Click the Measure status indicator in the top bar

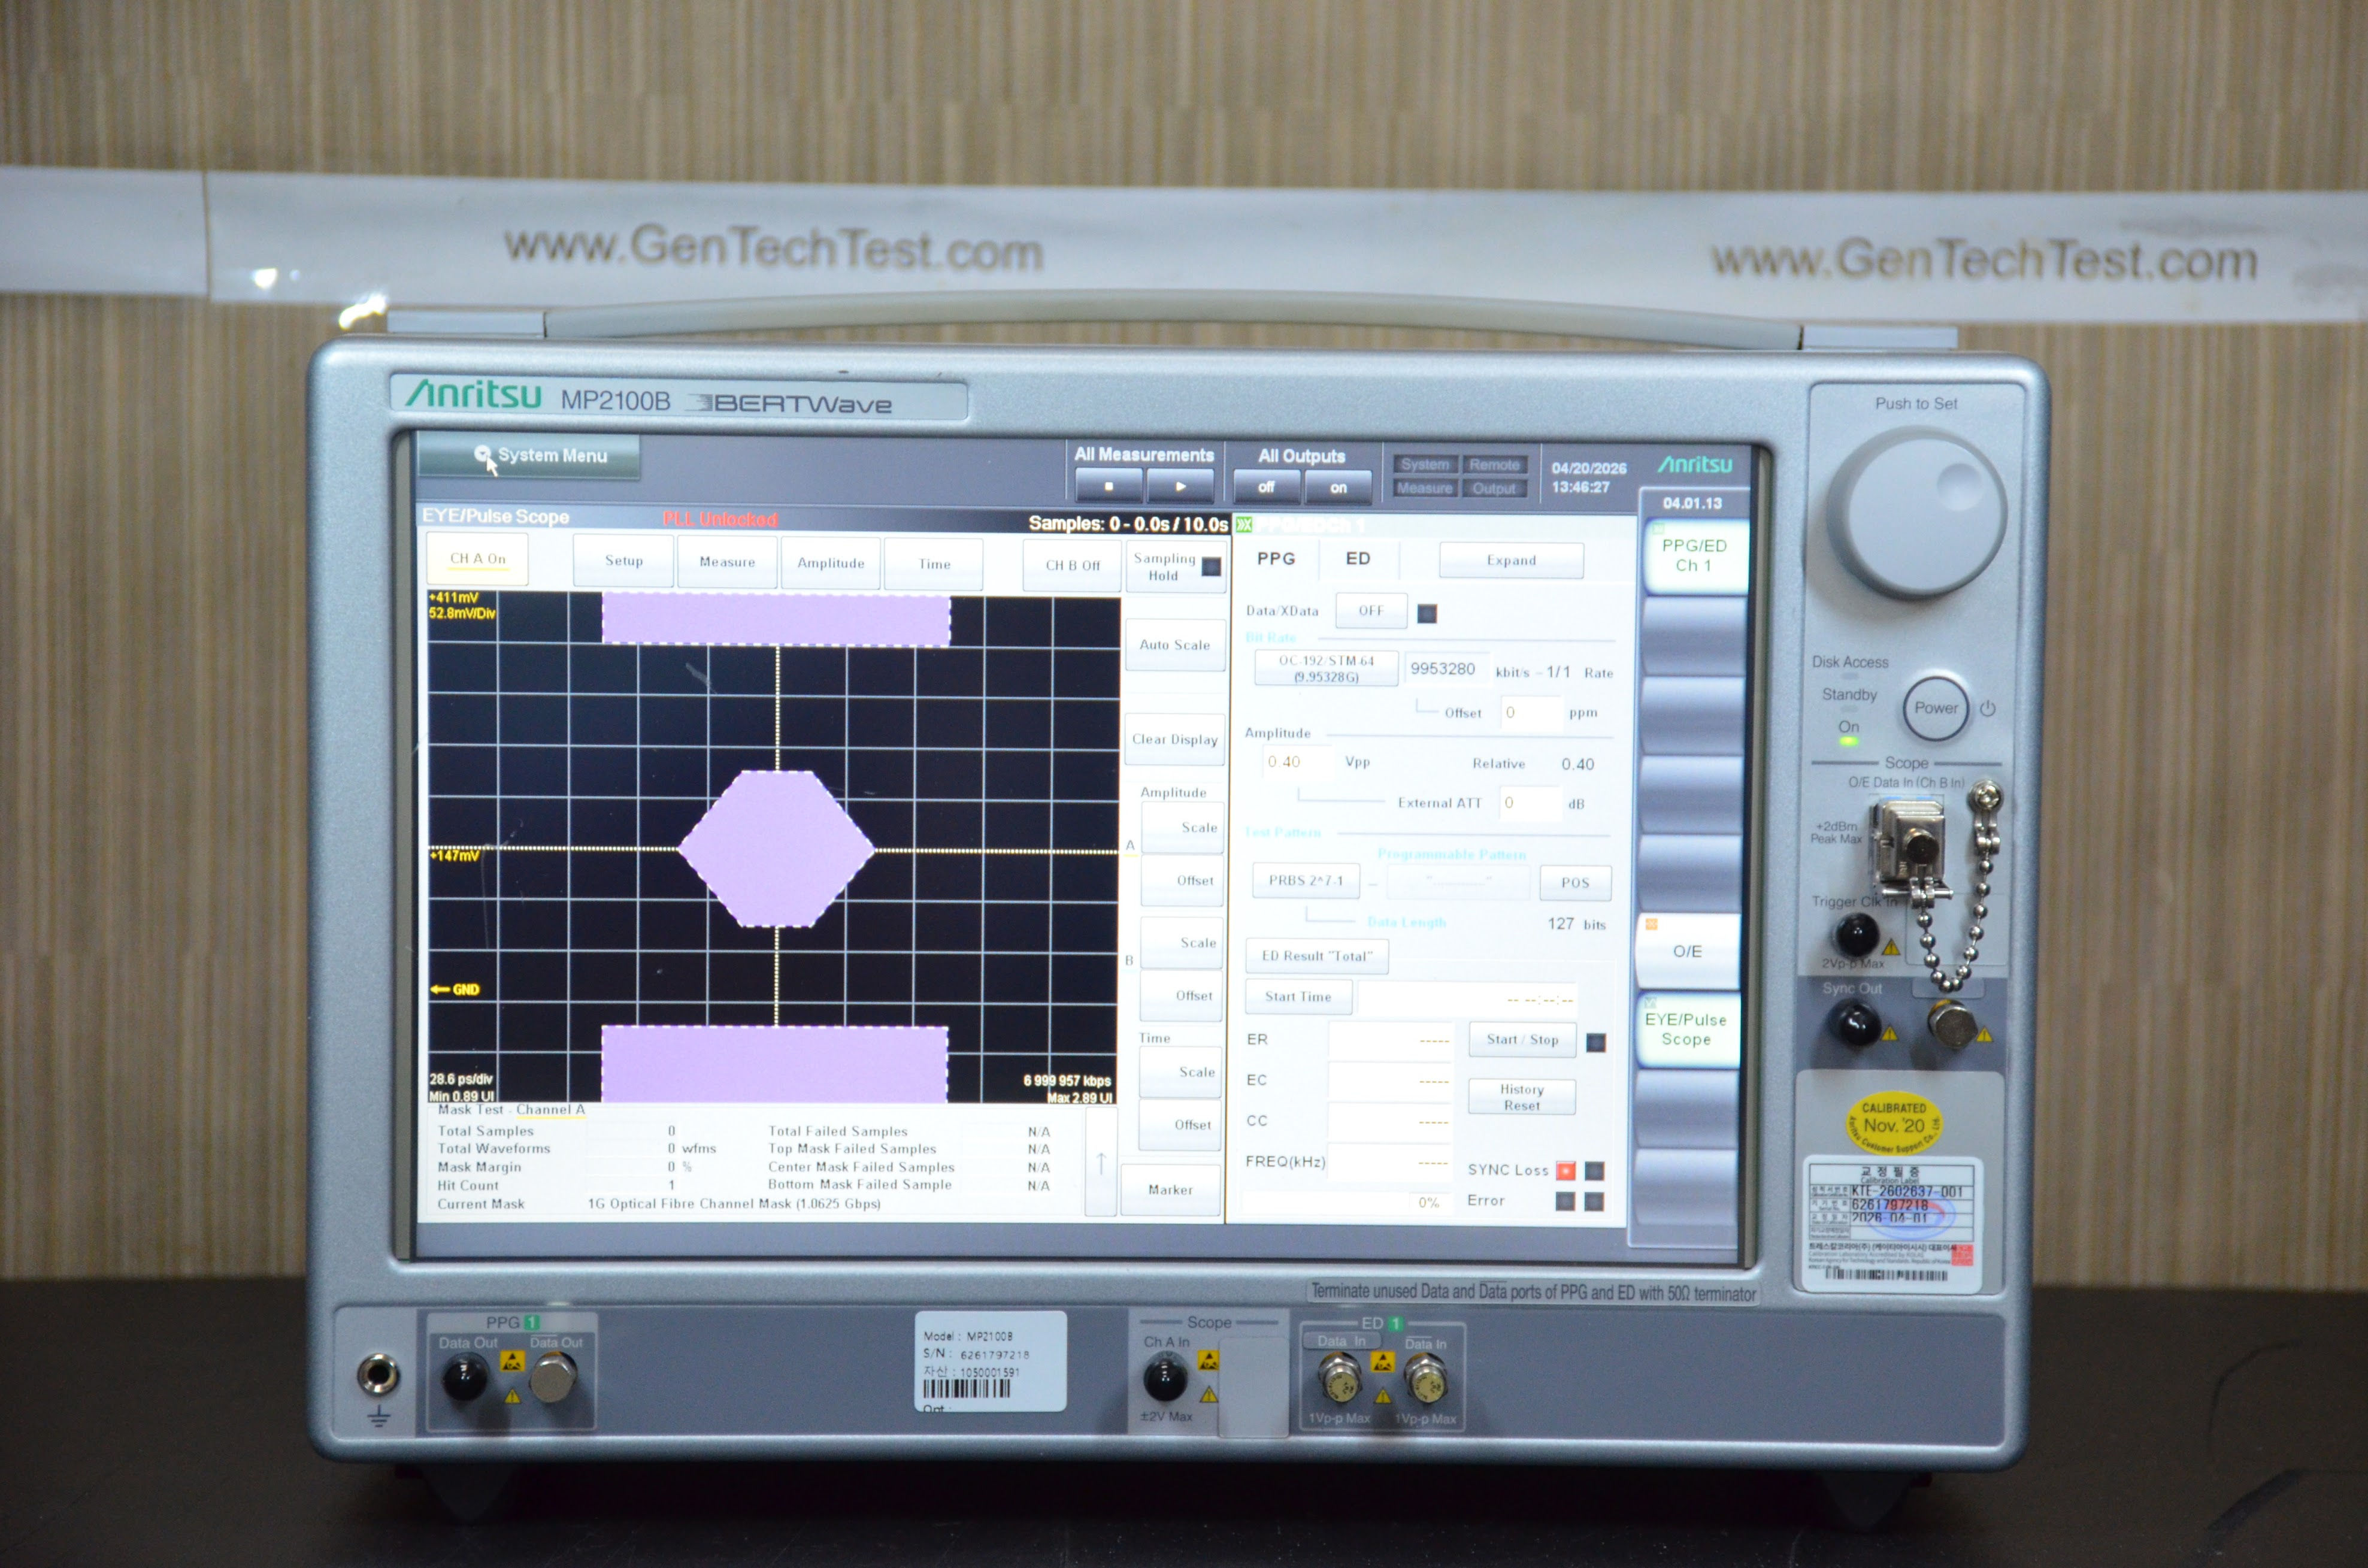pos(1425,488)
